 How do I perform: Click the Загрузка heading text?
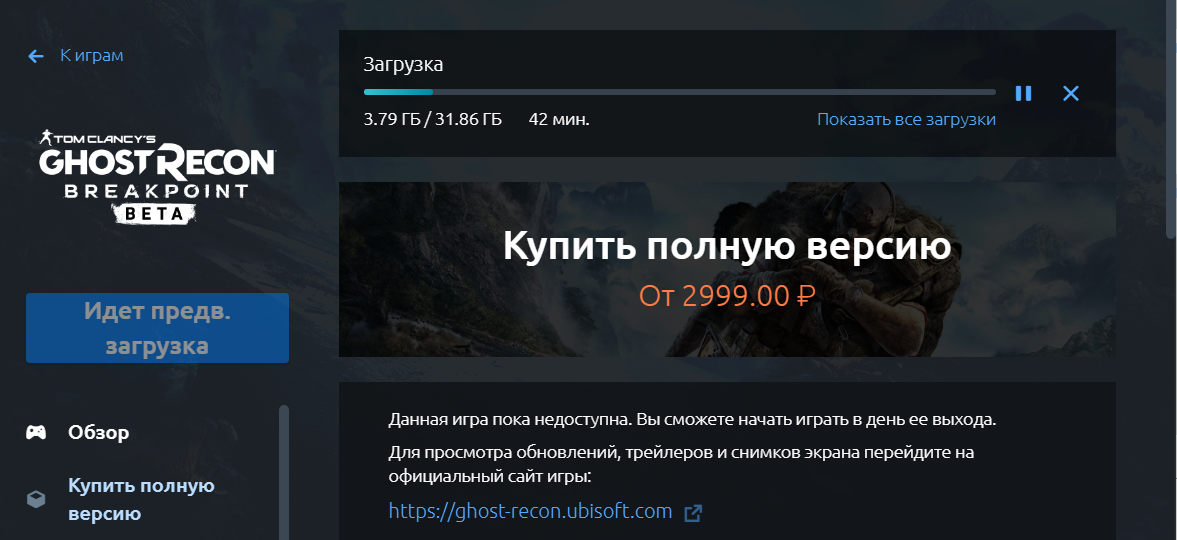[403, 65]
